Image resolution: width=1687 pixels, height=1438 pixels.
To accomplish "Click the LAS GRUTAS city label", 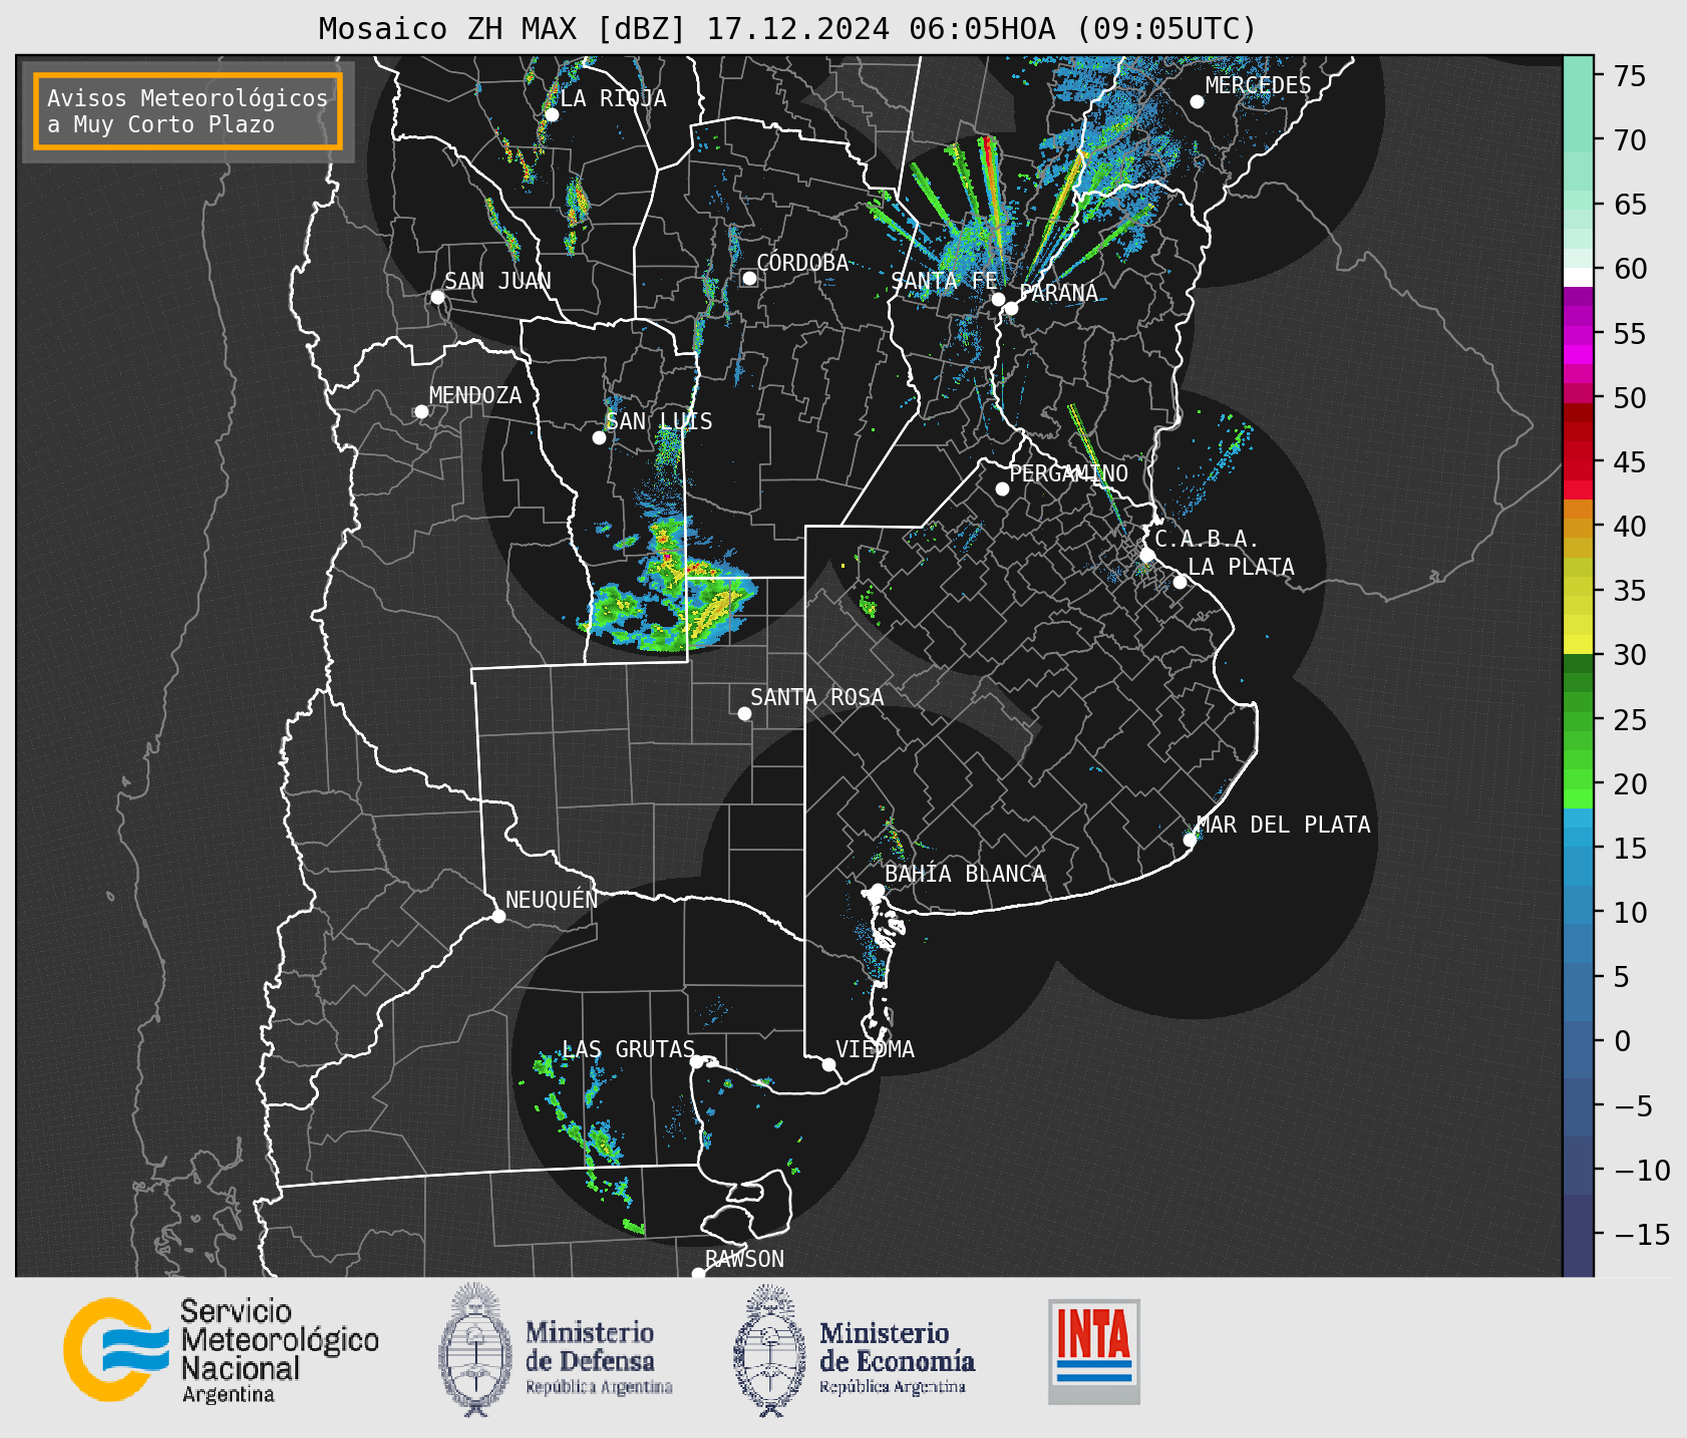I will 628,1049.
